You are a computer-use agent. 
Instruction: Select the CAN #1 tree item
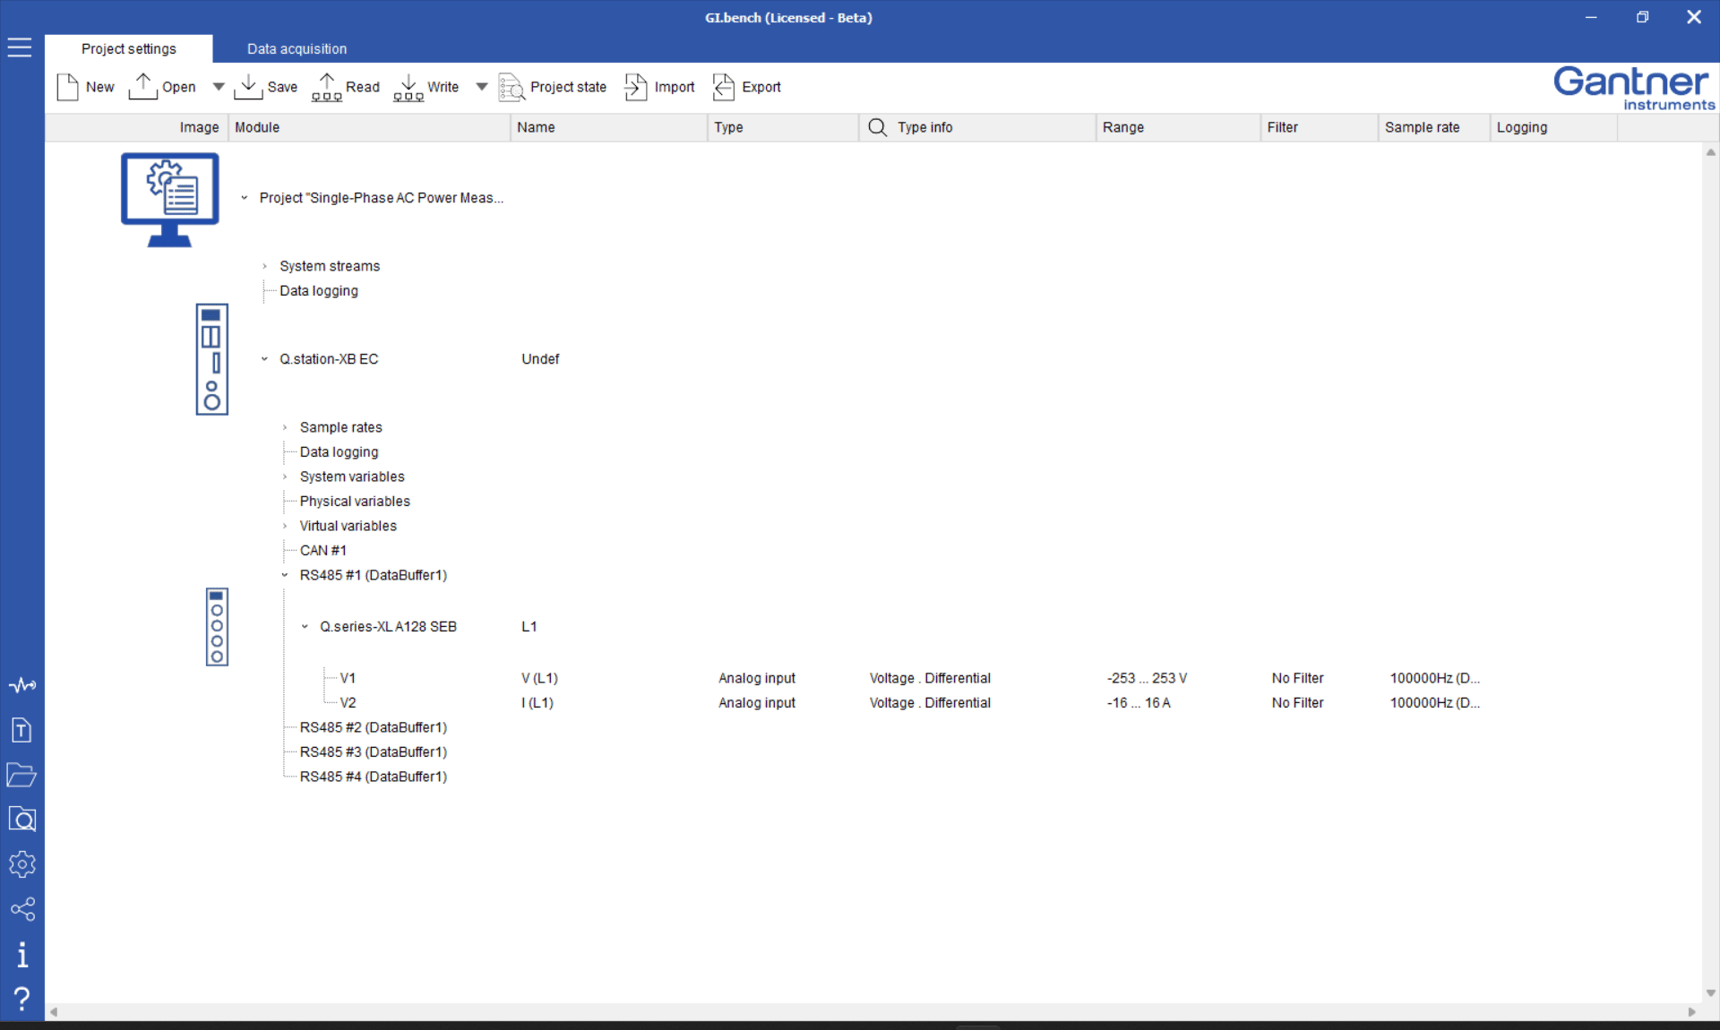point(323,550)
